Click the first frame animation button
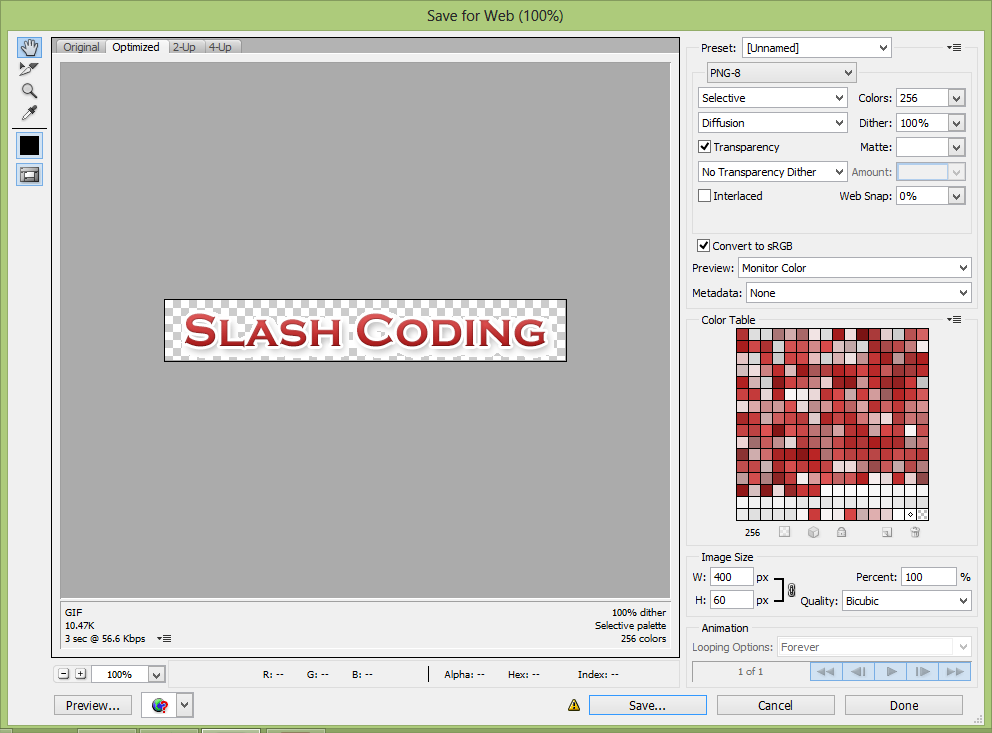Viewport: 992px width, 733px height. coord(826,671)
